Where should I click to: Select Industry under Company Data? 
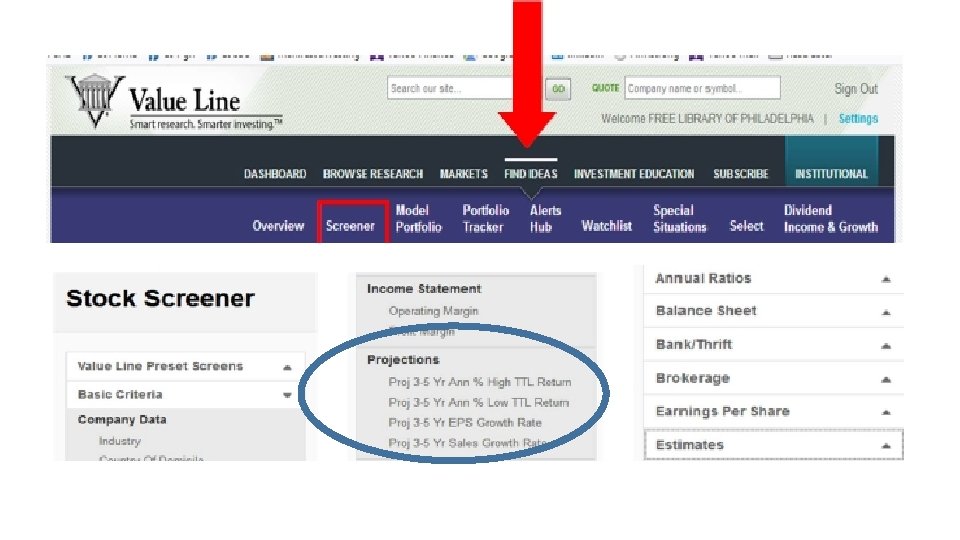[120, 441]
